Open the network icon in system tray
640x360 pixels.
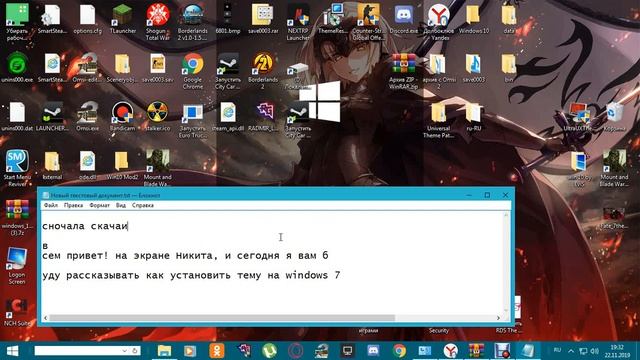[583, 351]
